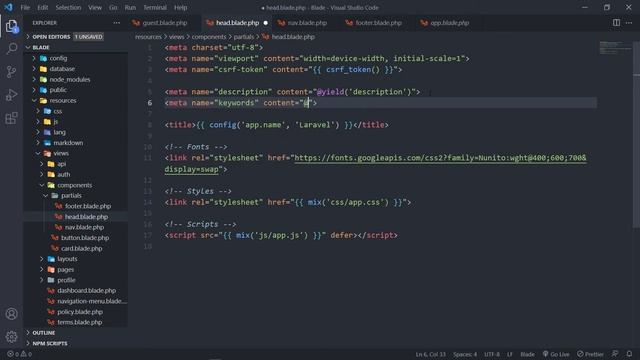Screen dimensions: 640x360
Task: Open the Go menu
Action: [x=113, y=7]
